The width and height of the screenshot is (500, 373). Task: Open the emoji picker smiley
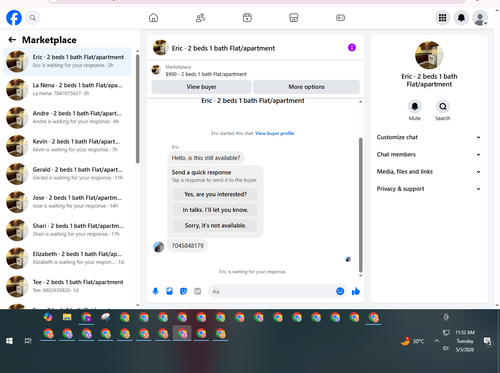340,291
